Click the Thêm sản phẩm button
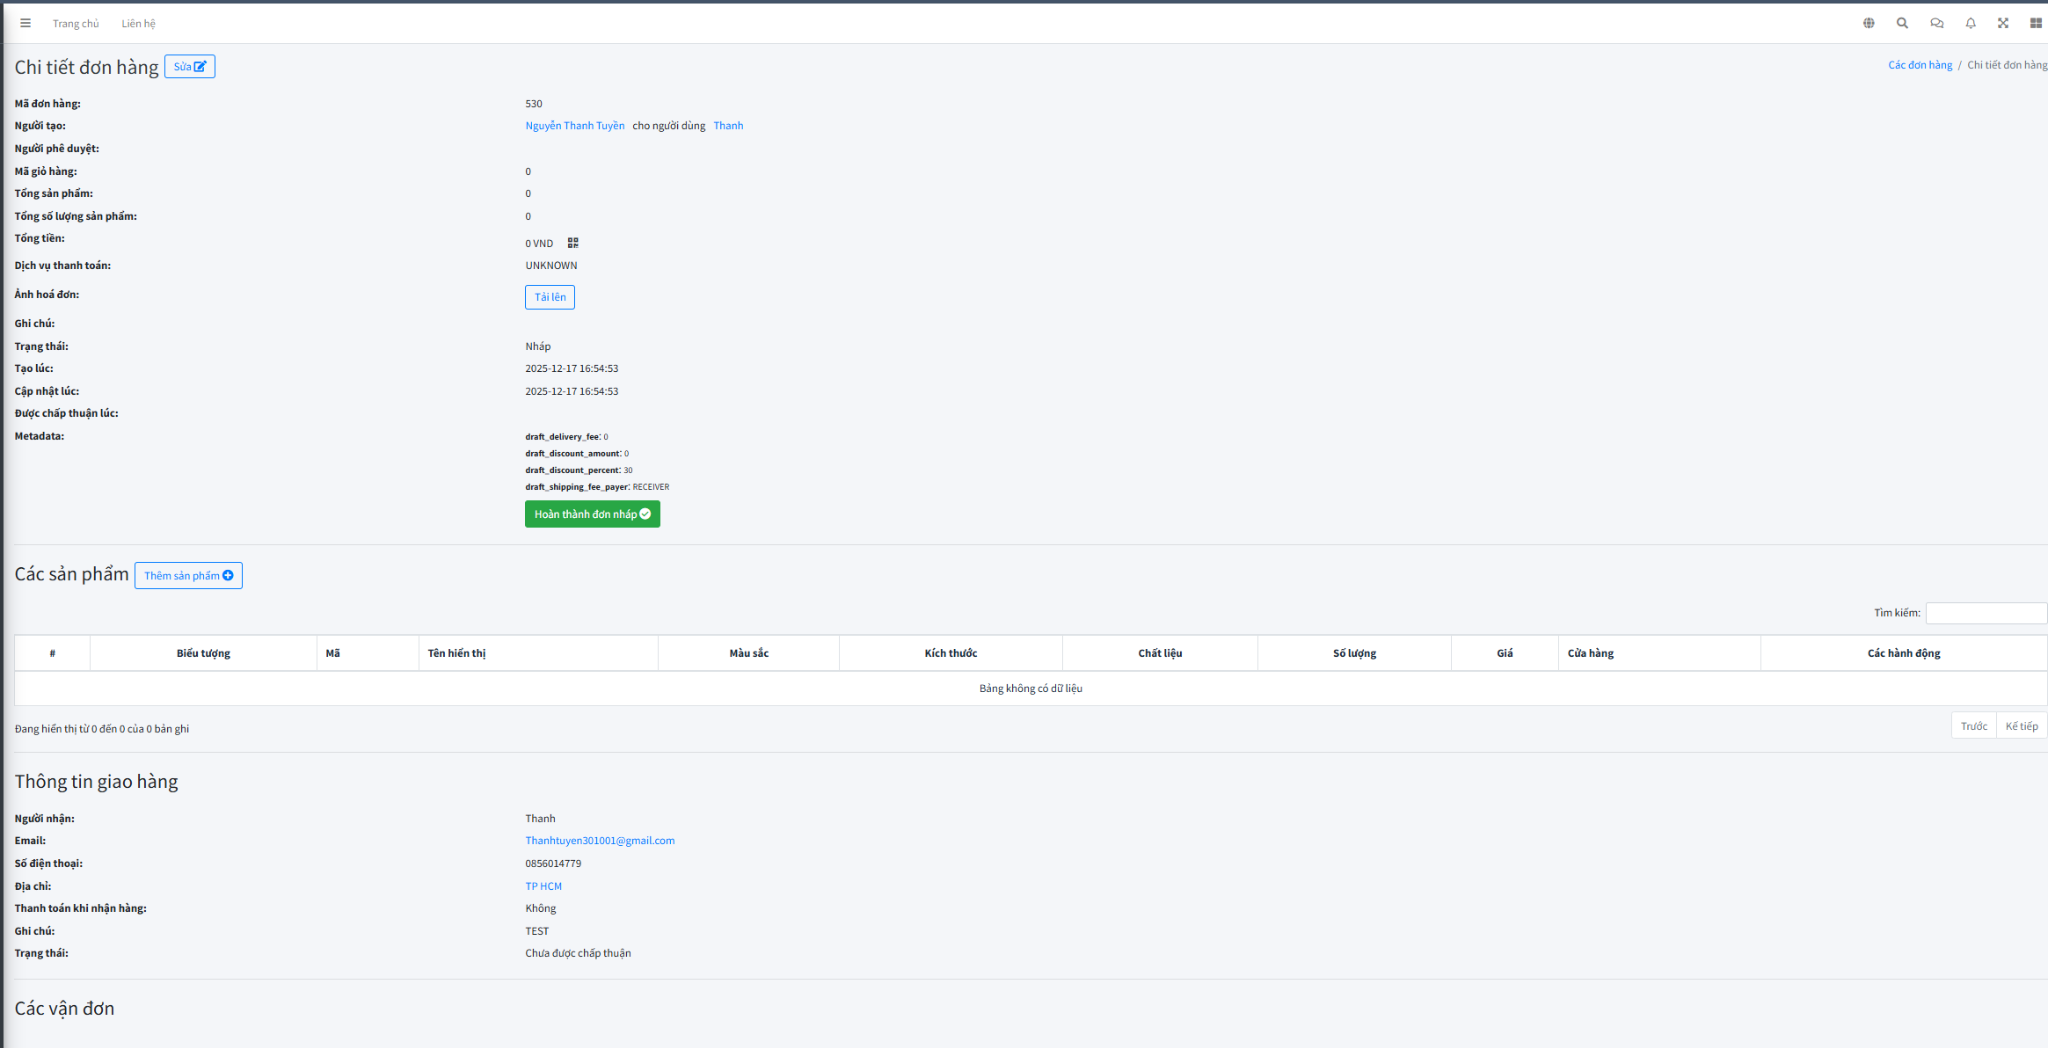 point(188,576)
